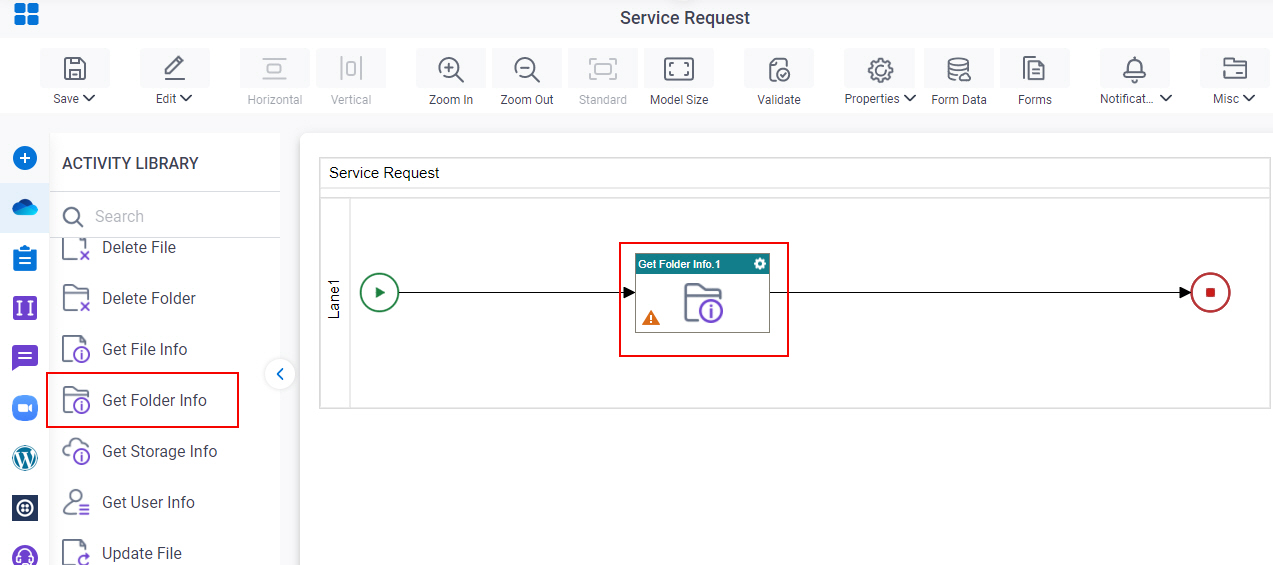The height and width of the screenshot is (565, 1273).
Task: Click the ACTIVITY LIBRARY heading
Action: click(x=130, y=163)
